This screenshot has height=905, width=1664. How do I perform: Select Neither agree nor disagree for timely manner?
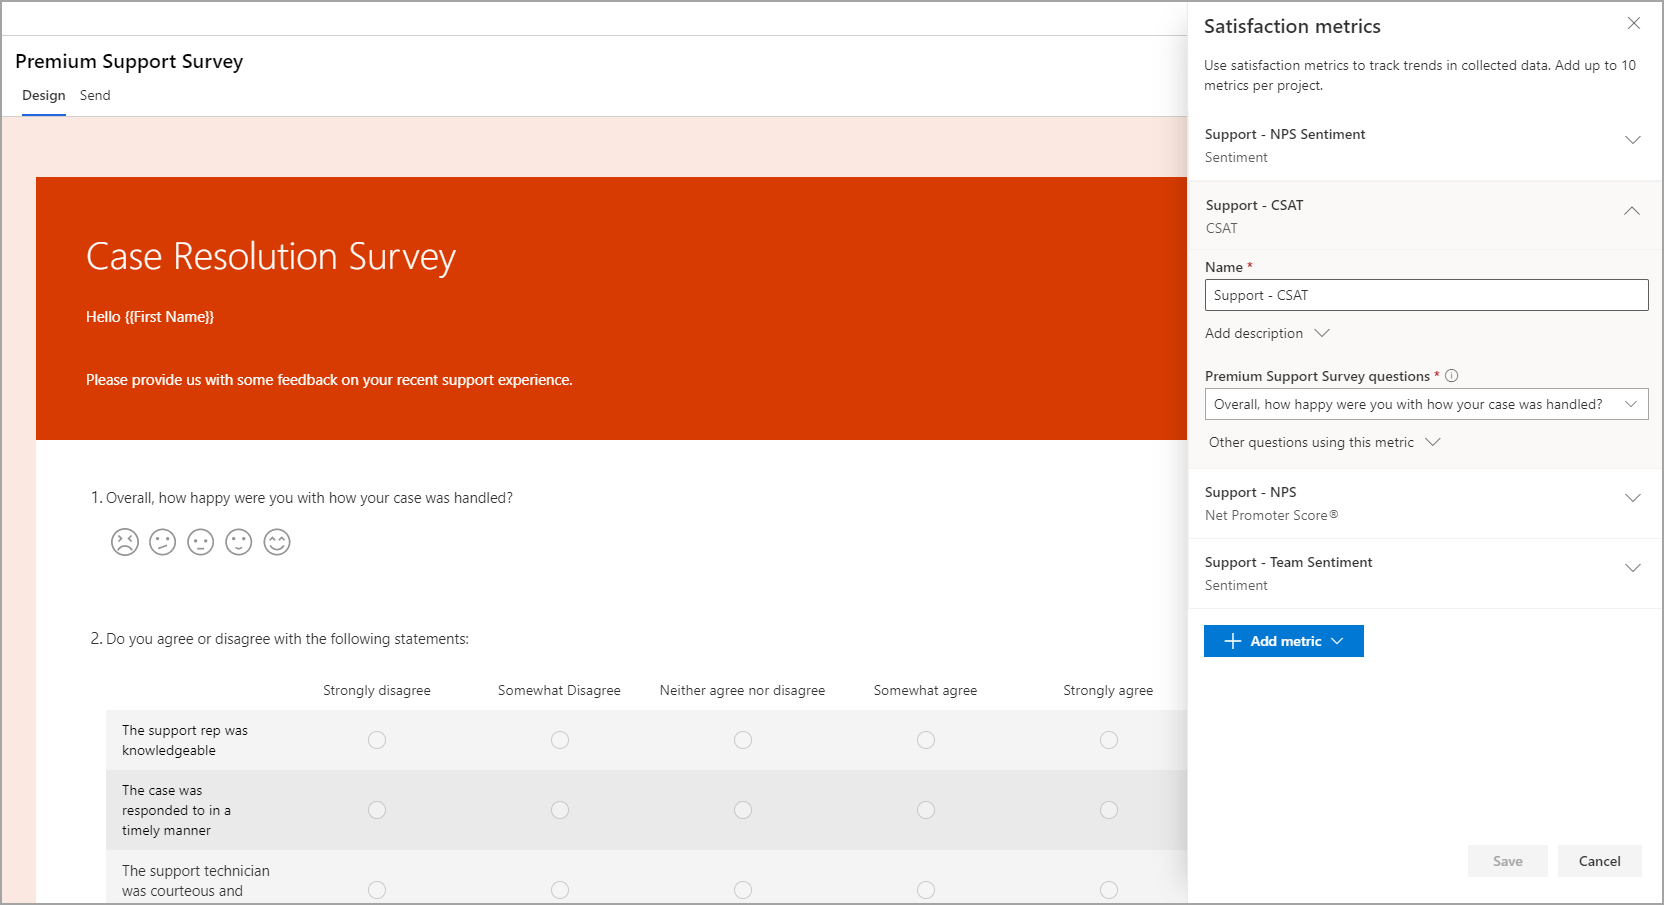coord(743,810)
